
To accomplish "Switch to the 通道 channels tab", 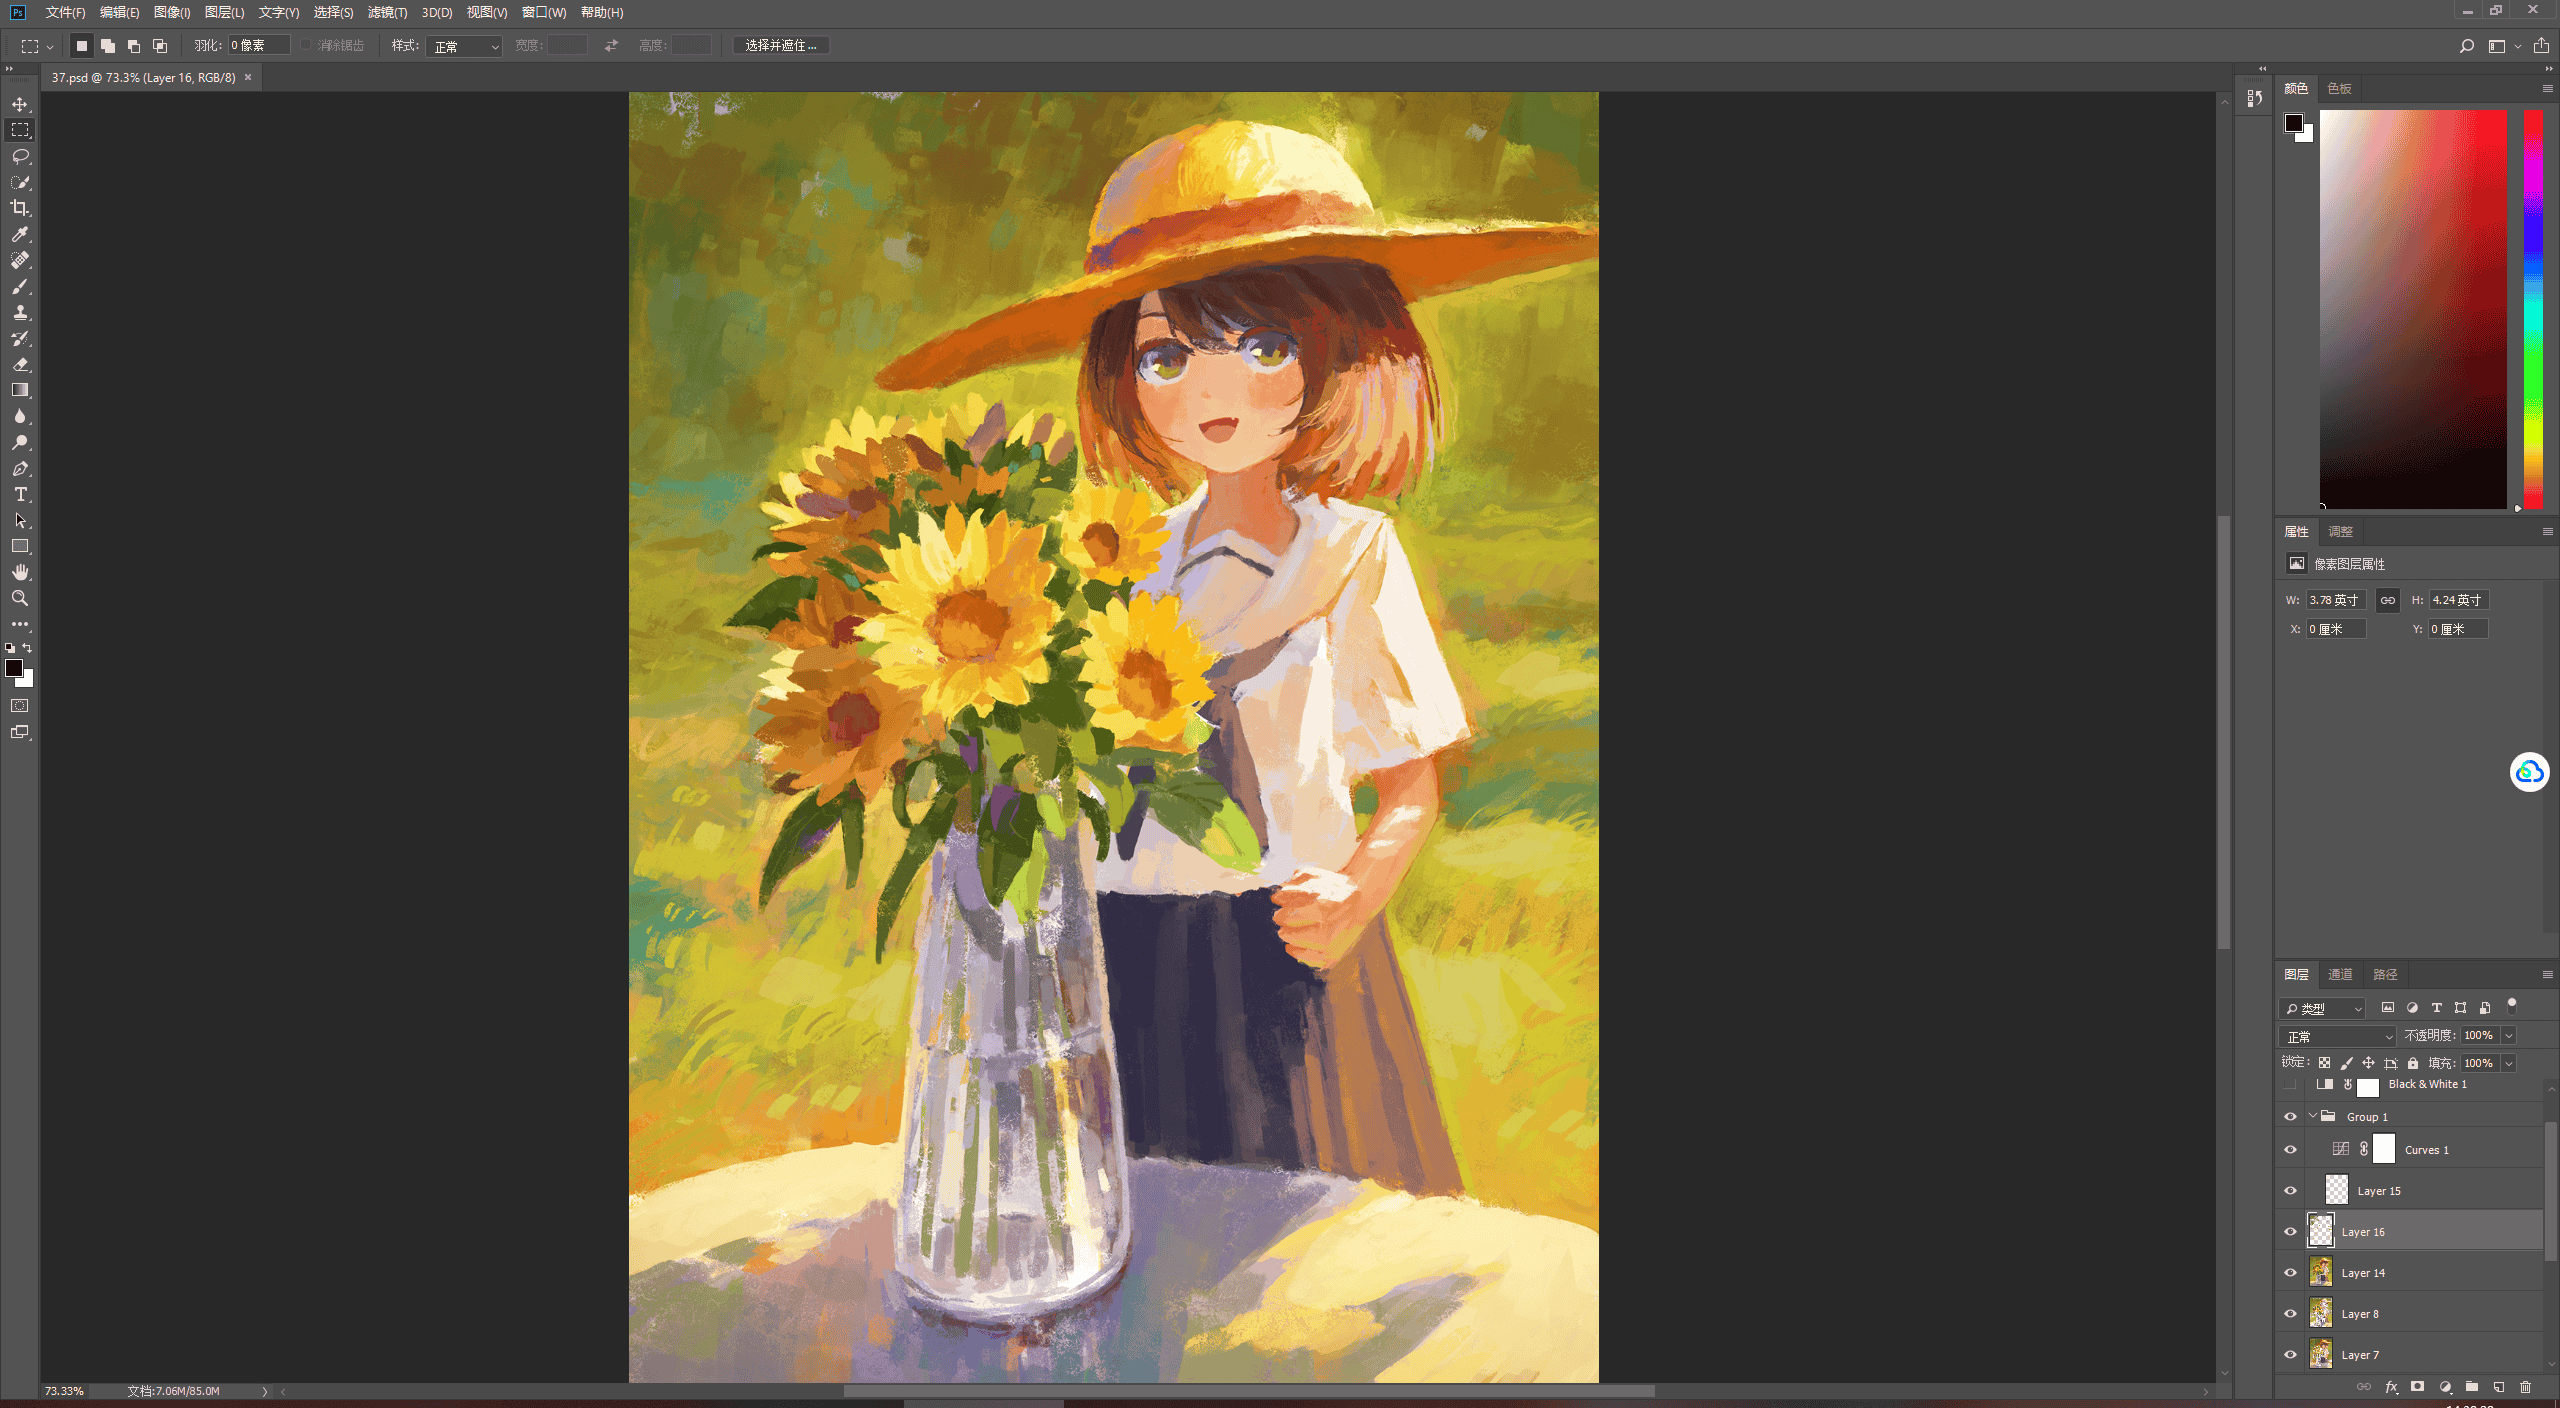I will pos(2340,974).
